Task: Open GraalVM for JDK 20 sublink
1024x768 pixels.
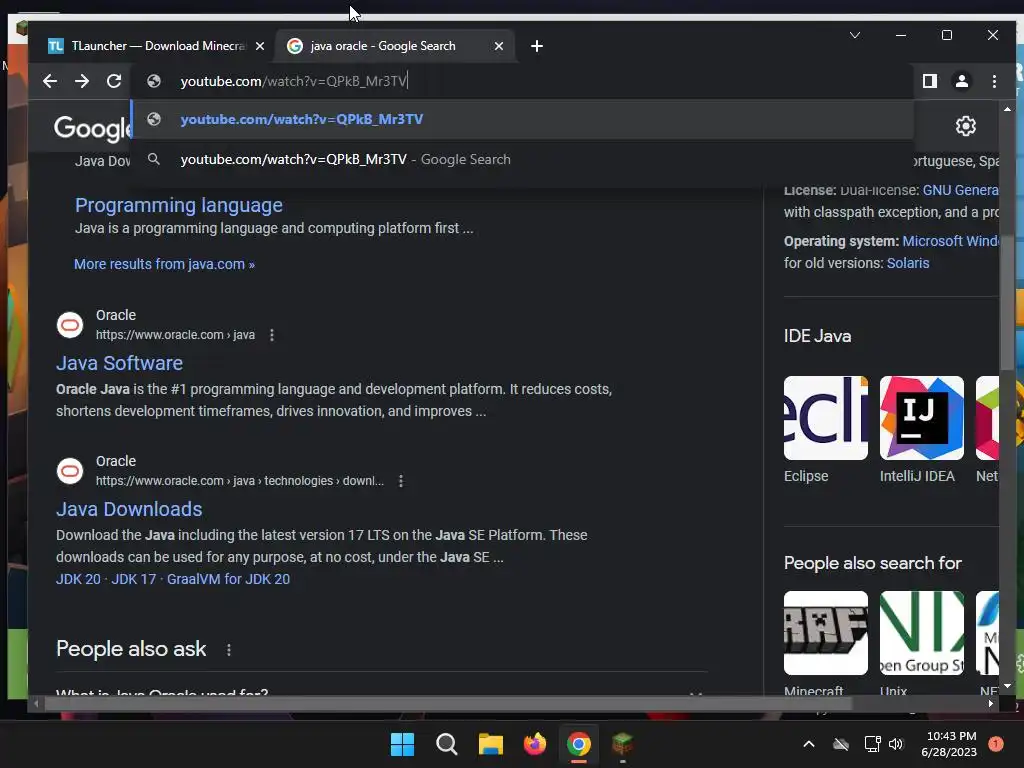Action: pyautogui.click(x=229, y=579)
